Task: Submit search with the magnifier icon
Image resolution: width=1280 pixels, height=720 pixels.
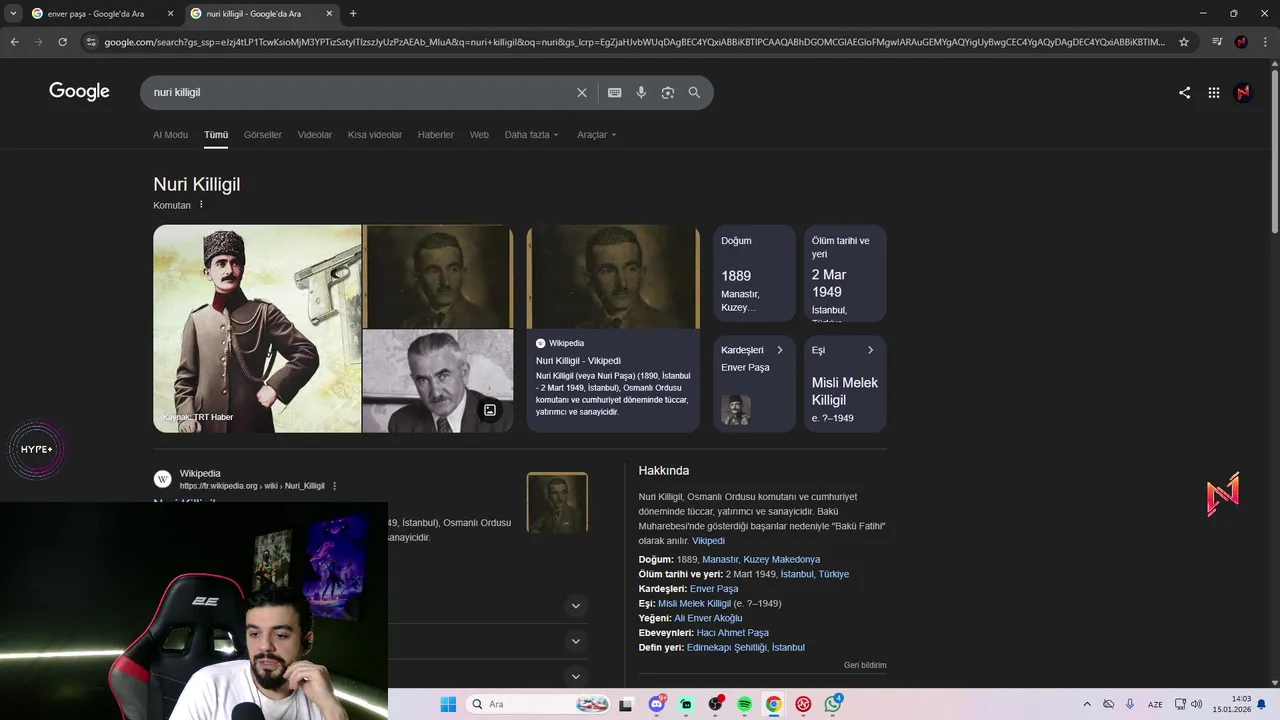Action: point(694,92)
